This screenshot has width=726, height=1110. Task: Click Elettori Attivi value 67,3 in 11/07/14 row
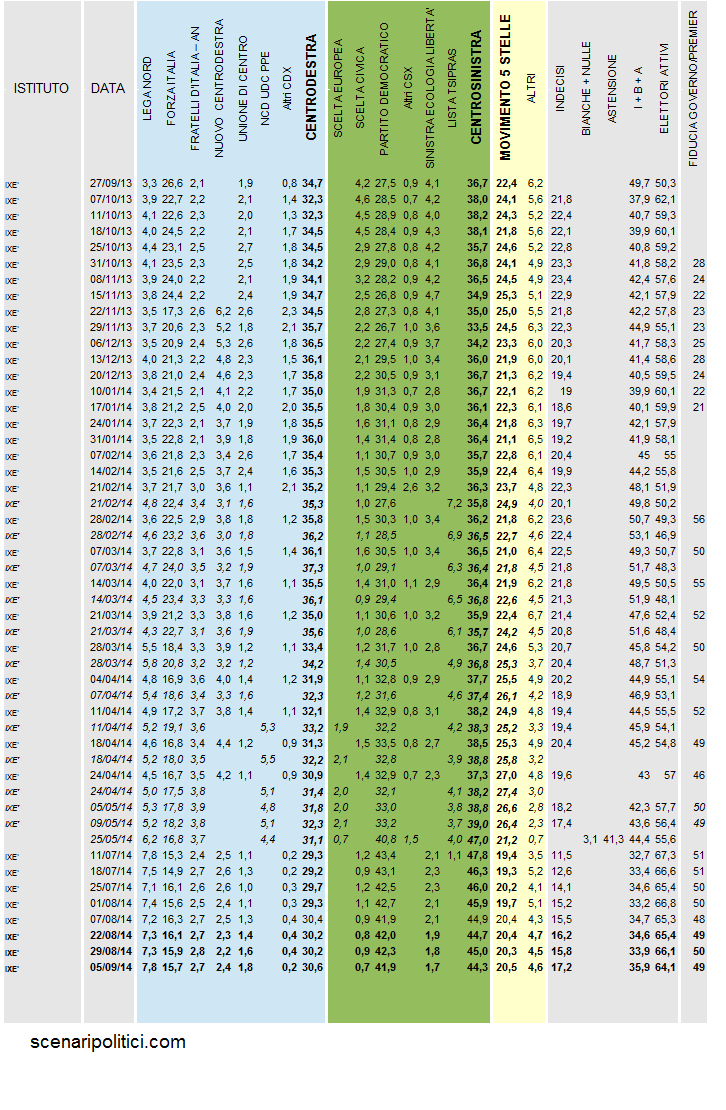(x=665, y=855)
